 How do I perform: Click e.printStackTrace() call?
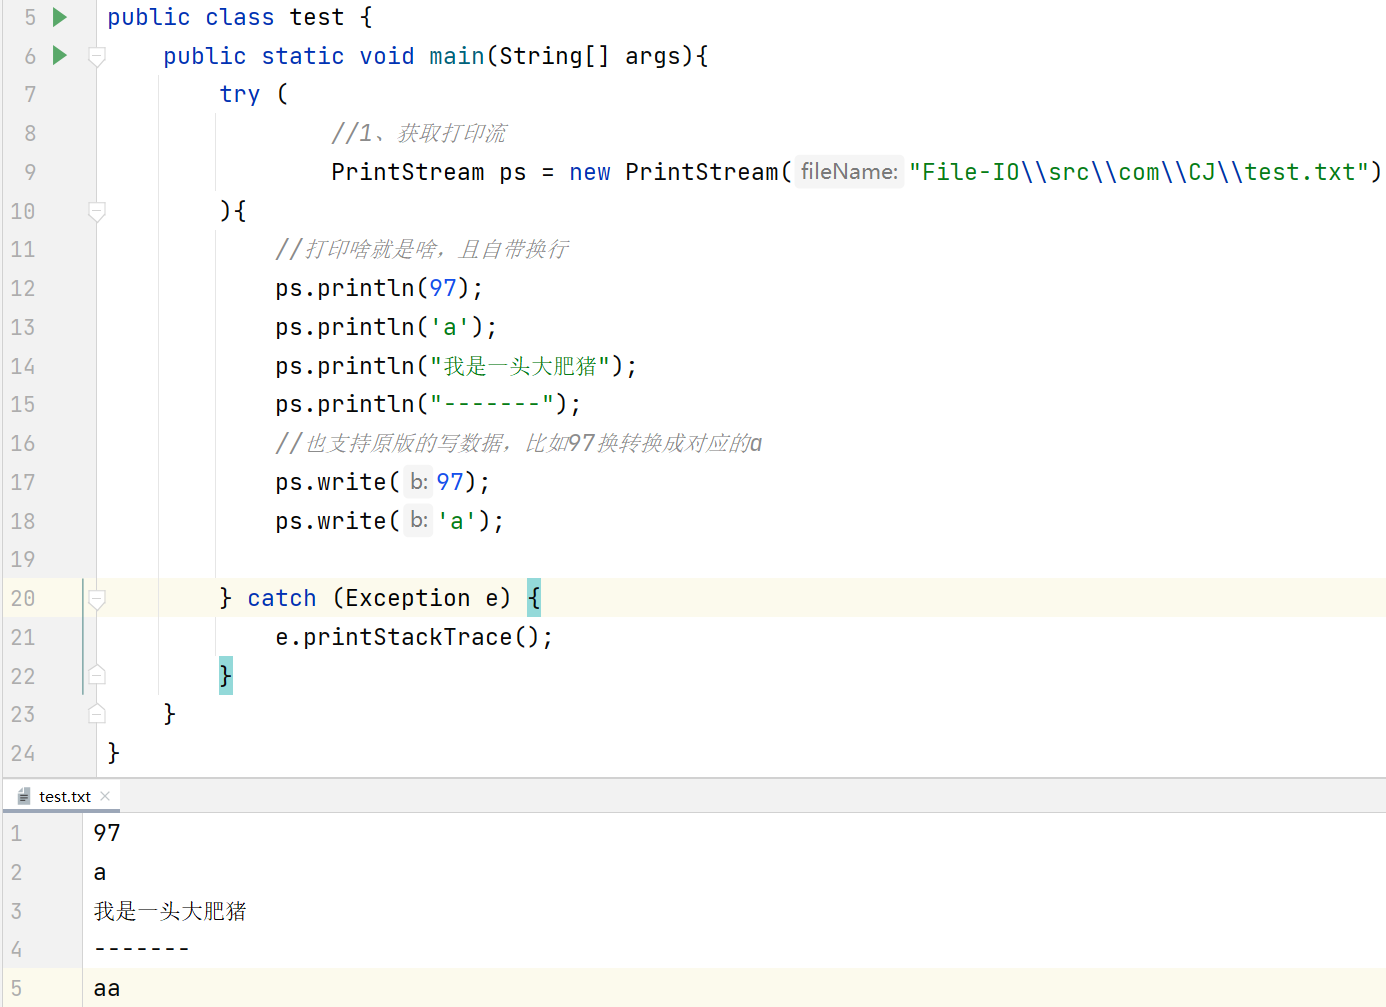pyautogui.click(x=414, y=637)
